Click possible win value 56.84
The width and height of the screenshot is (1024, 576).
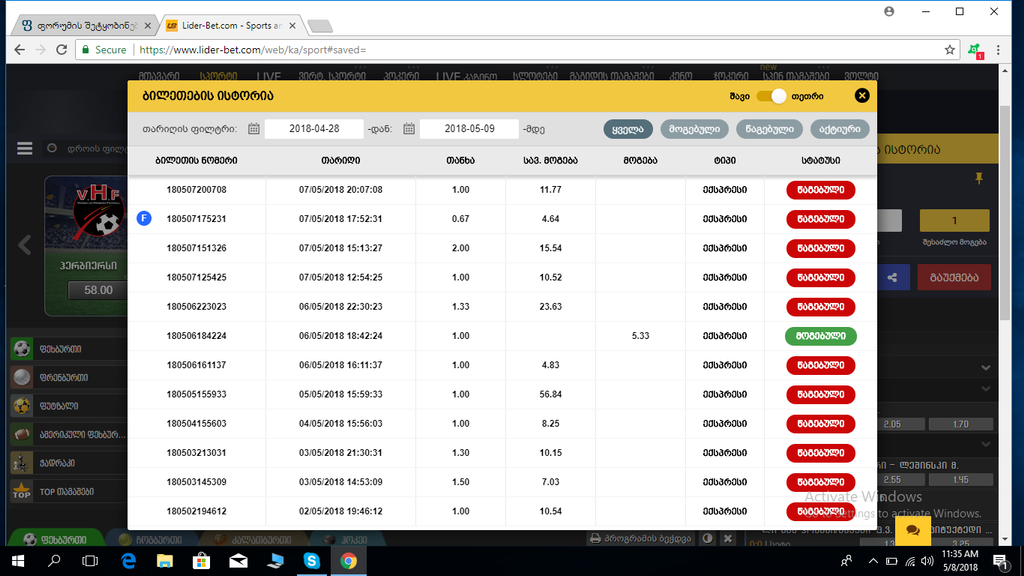(x=551, y=394)
